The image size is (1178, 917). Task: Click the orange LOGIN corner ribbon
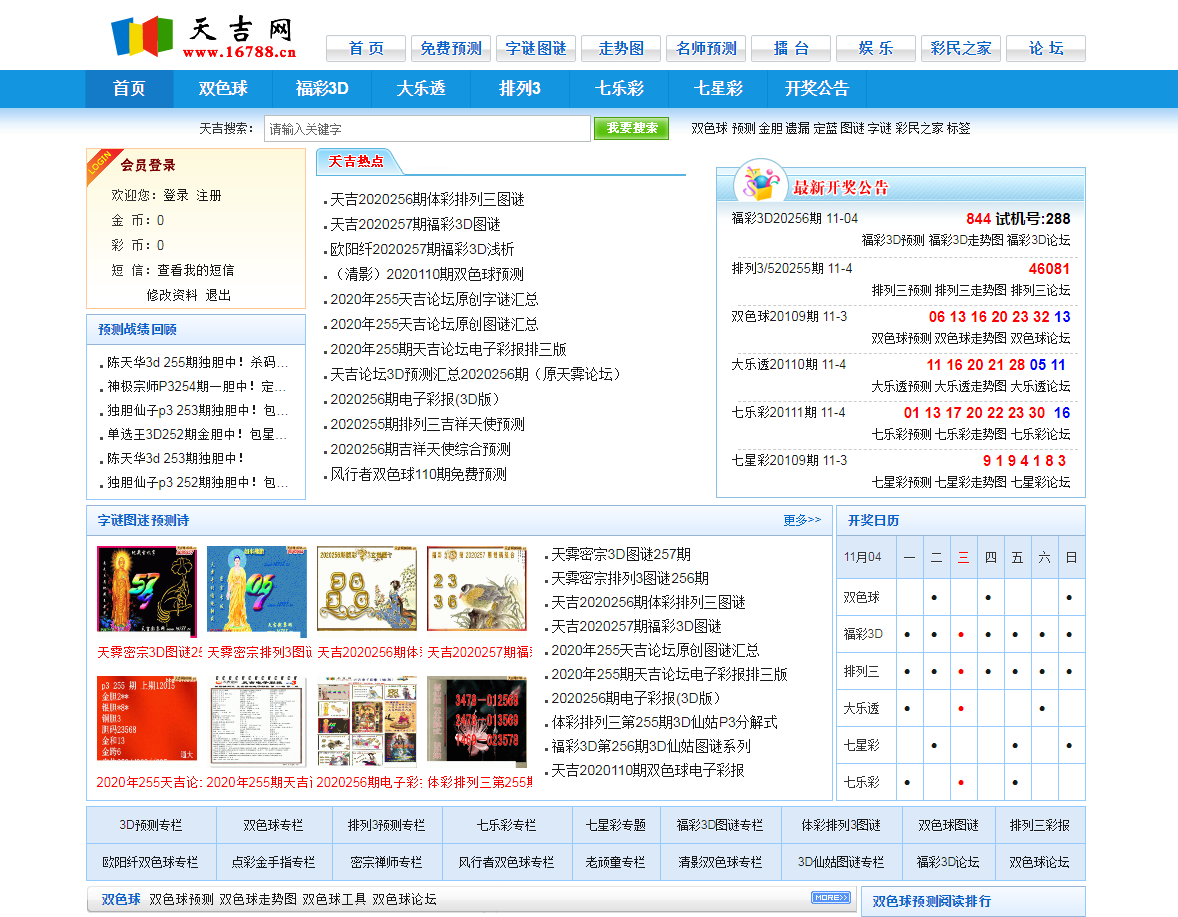click(100, 163)
